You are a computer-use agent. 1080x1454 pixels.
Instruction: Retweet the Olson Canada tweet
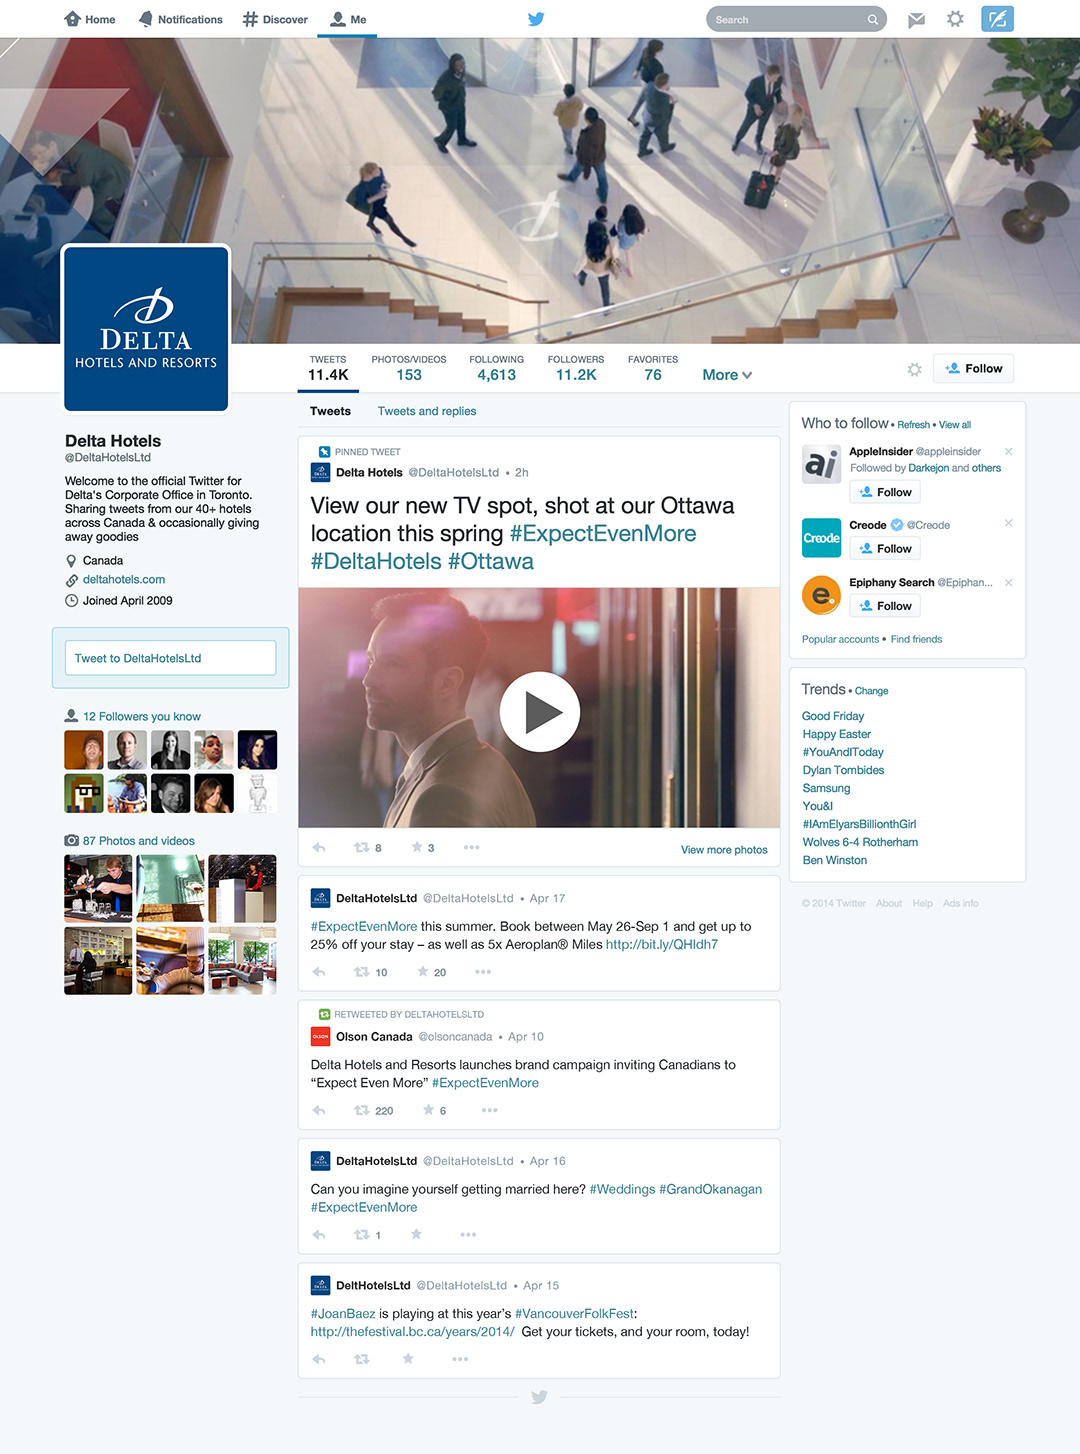click(x=362, y=1110)
